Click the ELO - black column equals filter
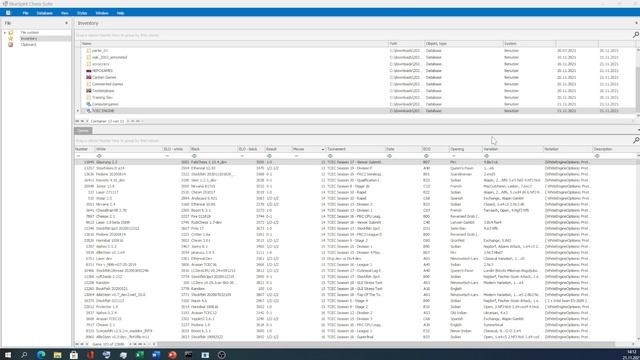Image resolution: width=640 pixels, height=360 pixels. [x=242, y=156]
